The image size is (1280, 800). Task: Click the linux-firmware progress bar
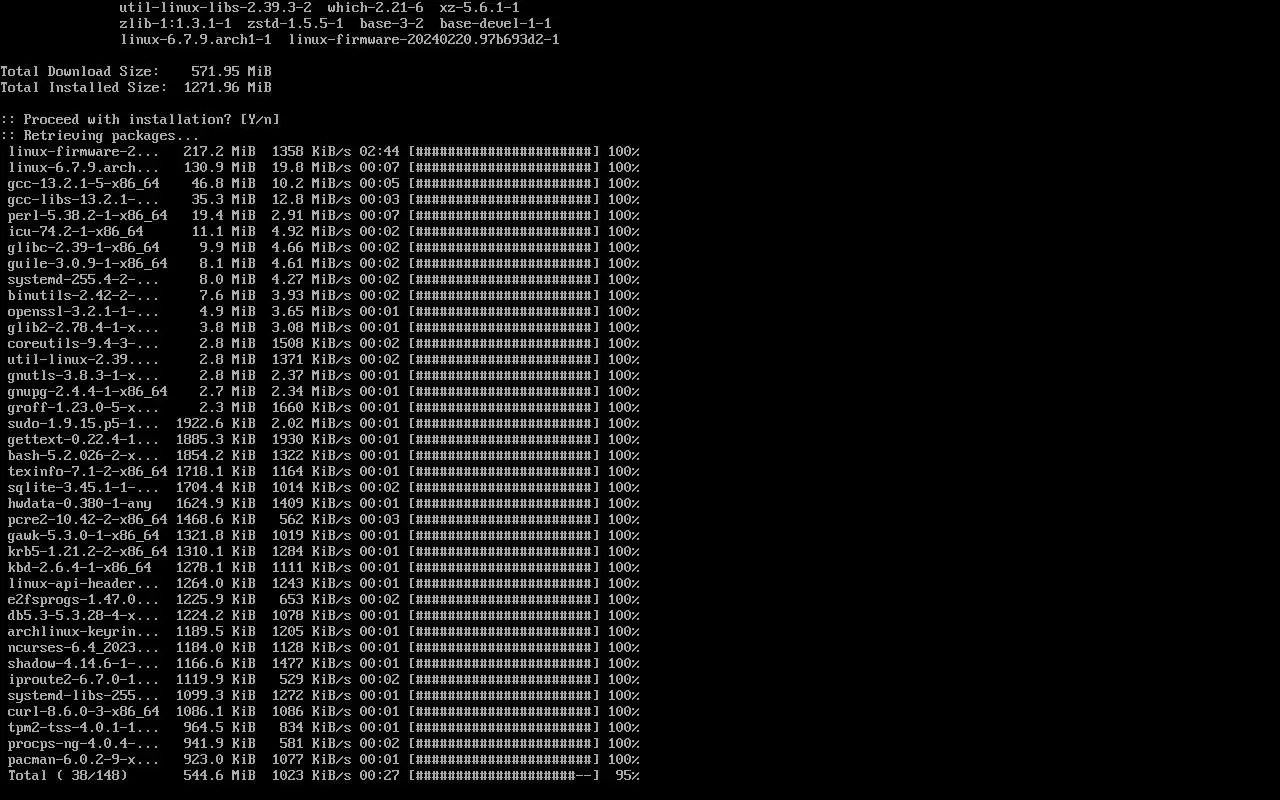tap(504, 152)
